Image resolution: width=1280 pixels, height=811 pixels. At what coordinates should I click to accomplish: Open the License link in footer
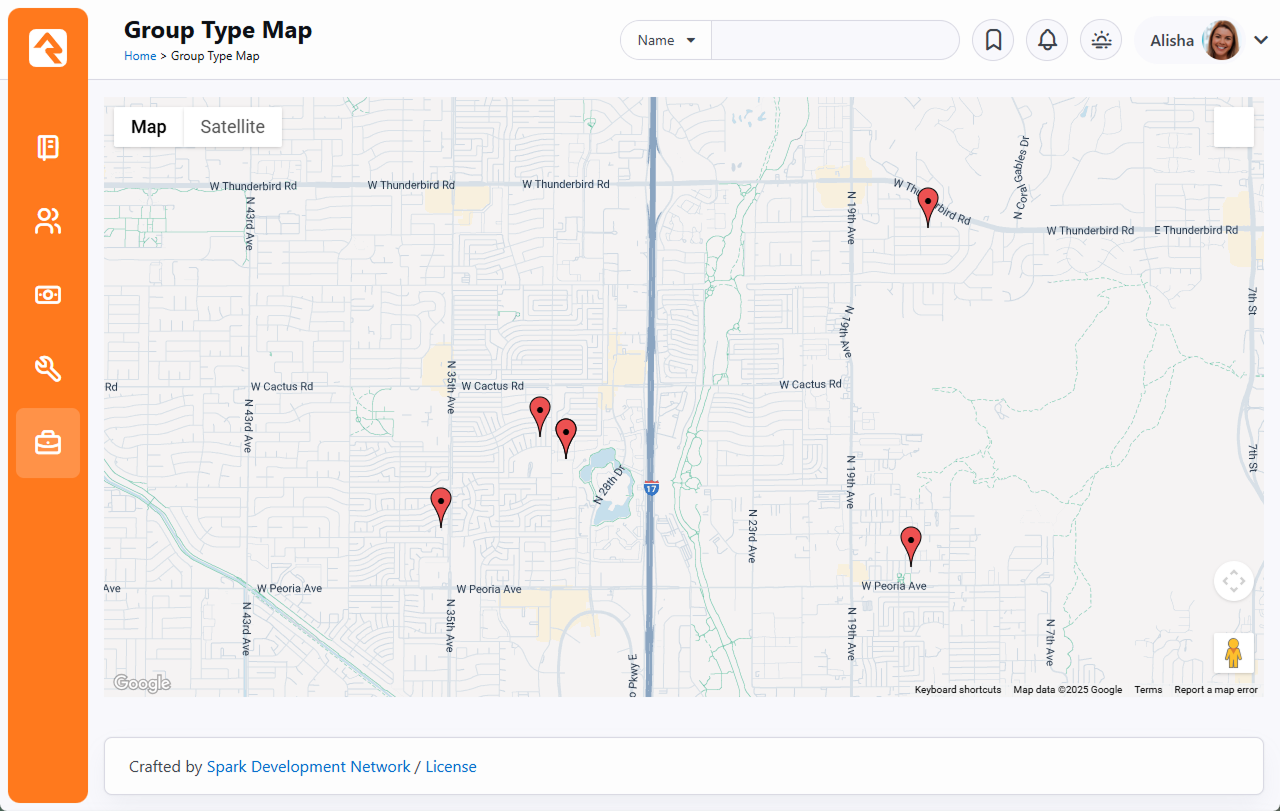pyautogui.click(x=451, y=767)
